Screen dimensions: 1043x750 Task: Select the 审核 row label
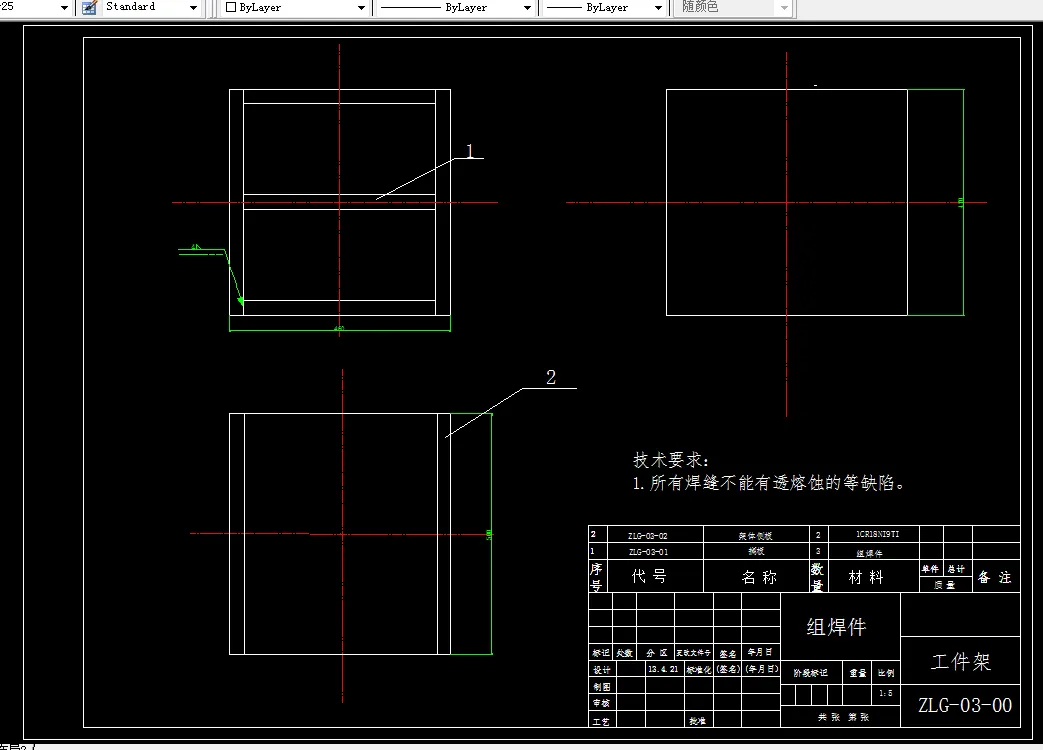click(x=601, y=703)
